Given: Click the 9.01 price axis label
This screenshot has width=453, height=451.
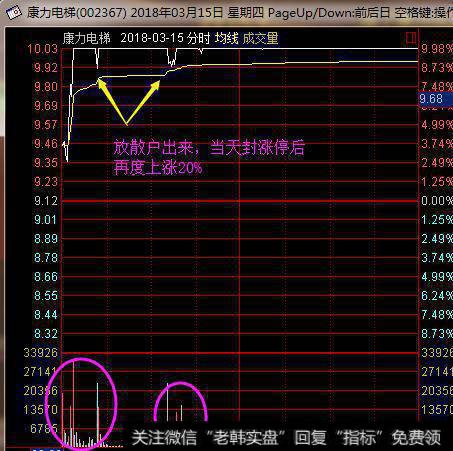Looking at the screenshot, I should 46,220.
